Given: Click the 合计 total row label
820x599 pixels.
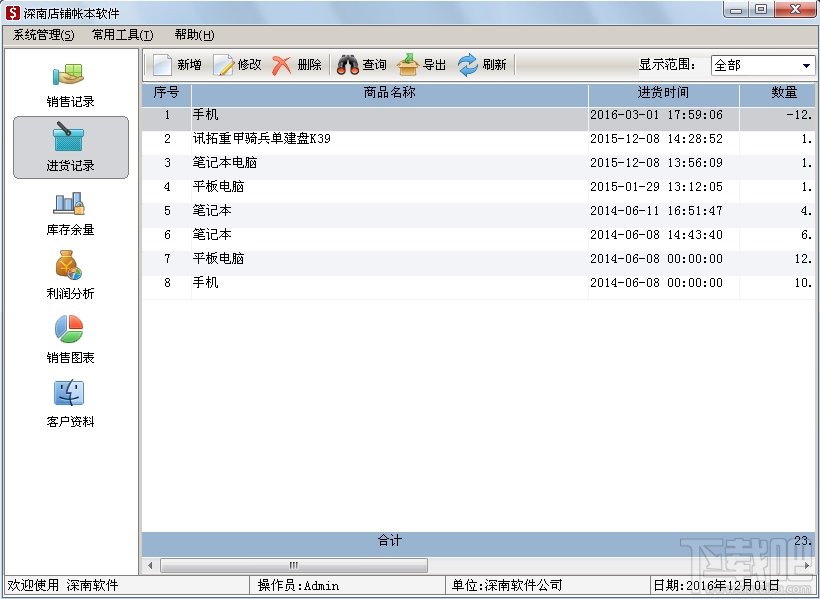Looking at the screenshot, I should pos(390,541).
